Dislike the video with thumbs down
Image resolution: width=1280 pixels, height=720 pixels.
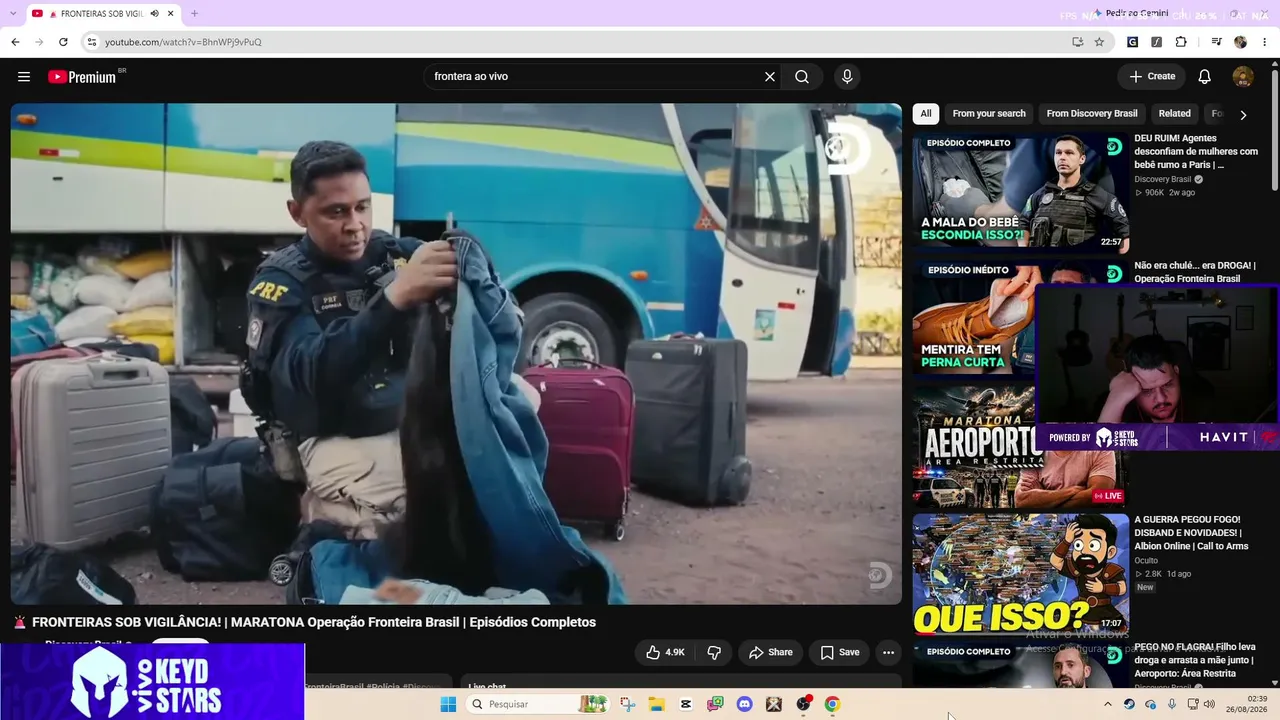pyautogui.click(x=714, y=652)
